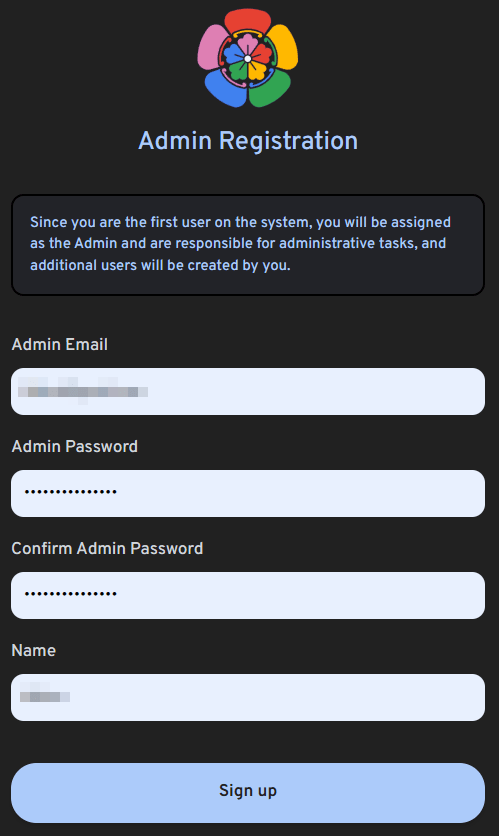Click the blue outer petal of the logo
499x836 pixels.
click(226, 88)
